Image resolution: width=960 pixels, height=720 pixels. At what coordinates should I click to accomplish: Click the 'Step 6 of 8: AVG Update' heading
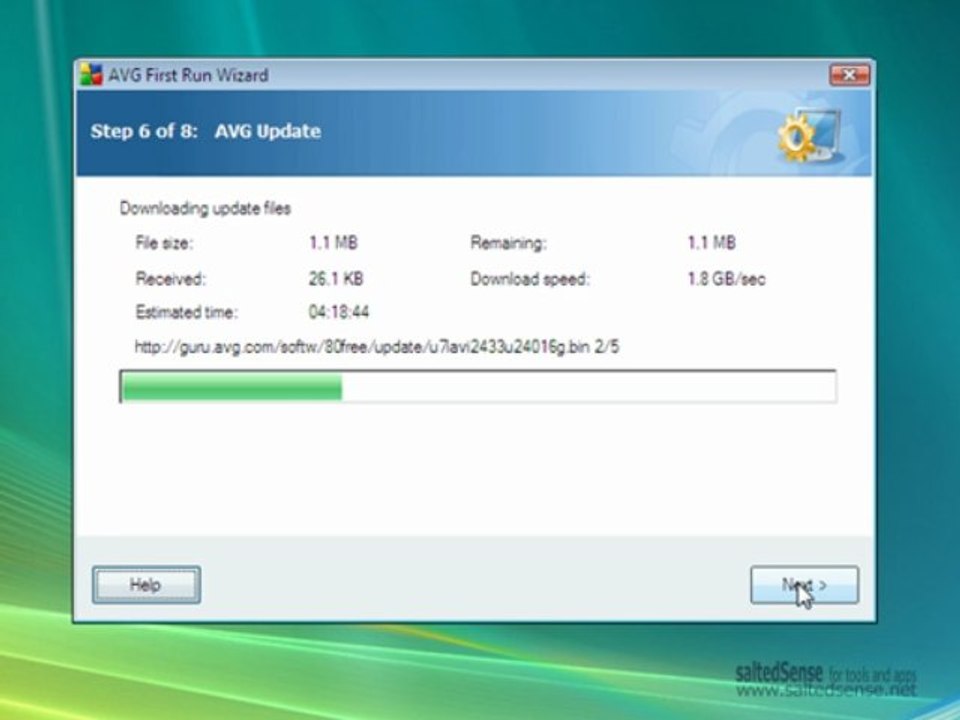tap(206, 131)
